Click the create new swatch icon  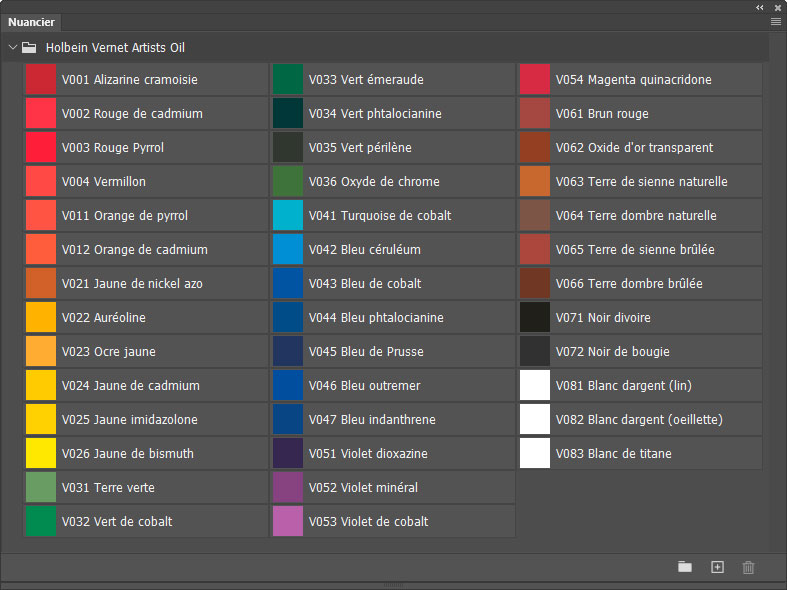[717, 567]
